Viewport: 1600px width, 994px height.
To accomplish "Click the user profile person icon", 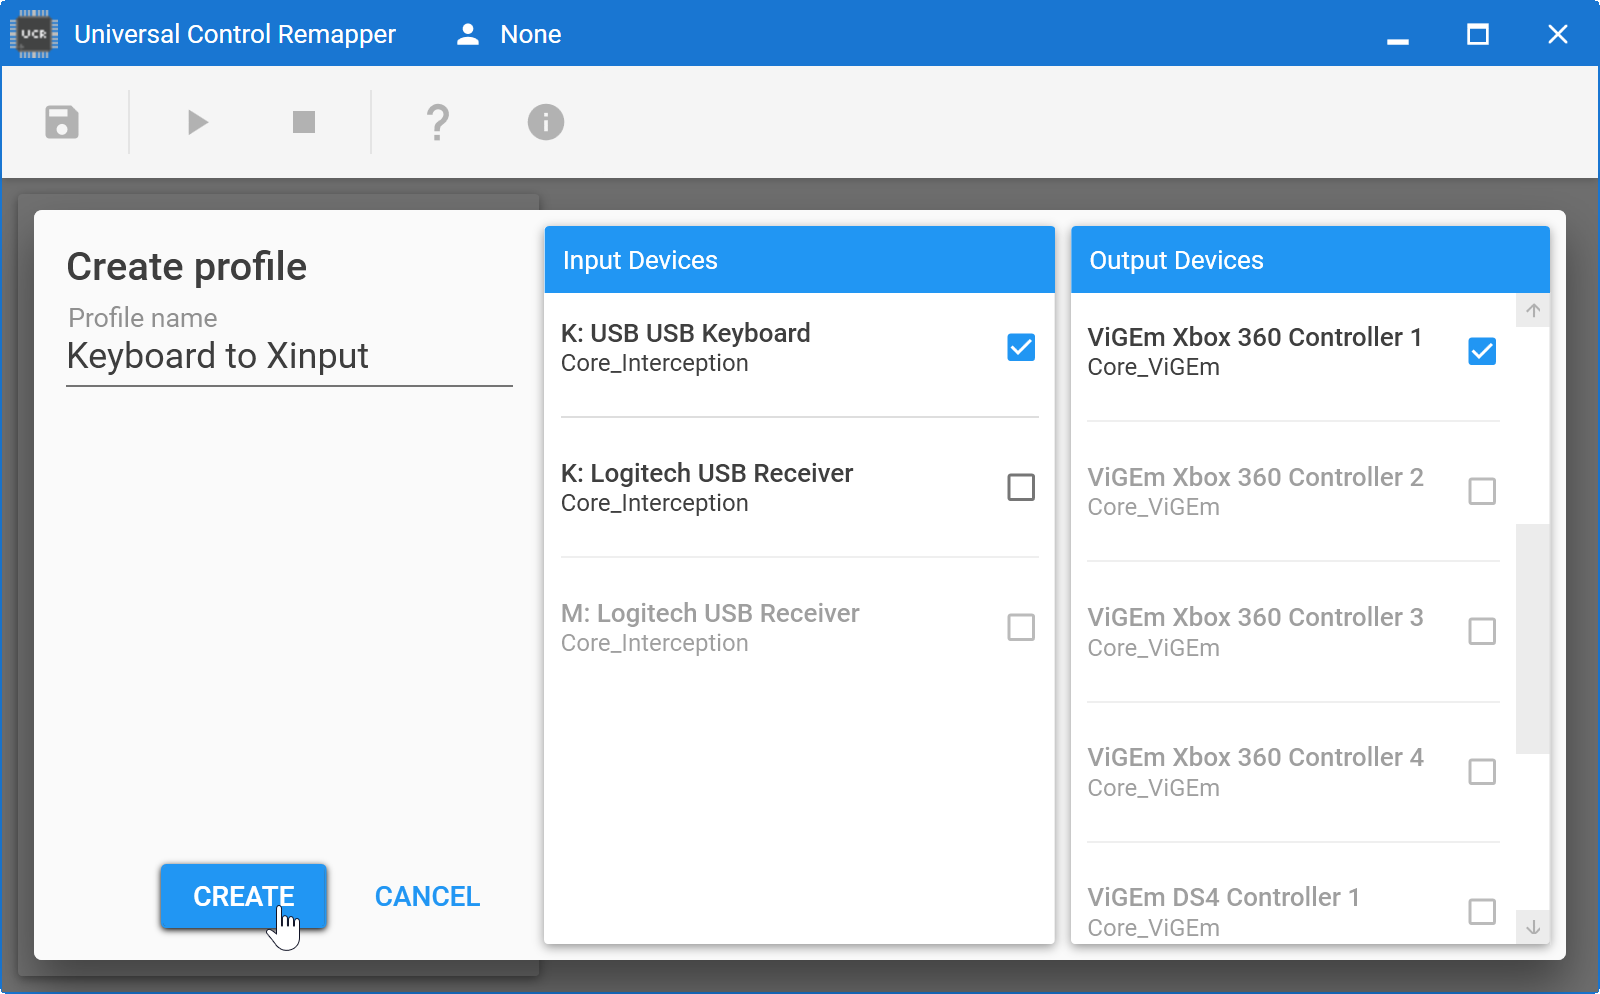I will tap(468, 34).
